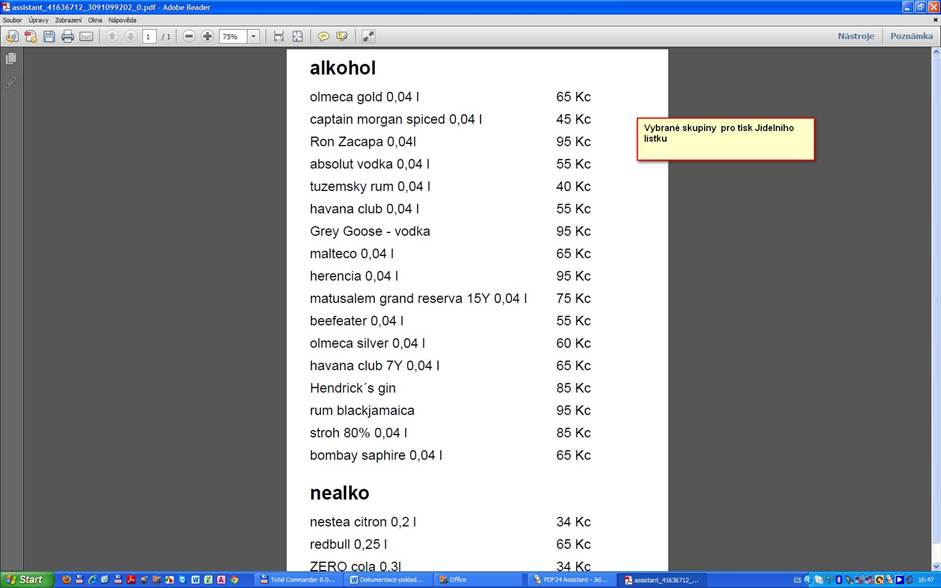Open the Poznámka pane

(912, 36)
